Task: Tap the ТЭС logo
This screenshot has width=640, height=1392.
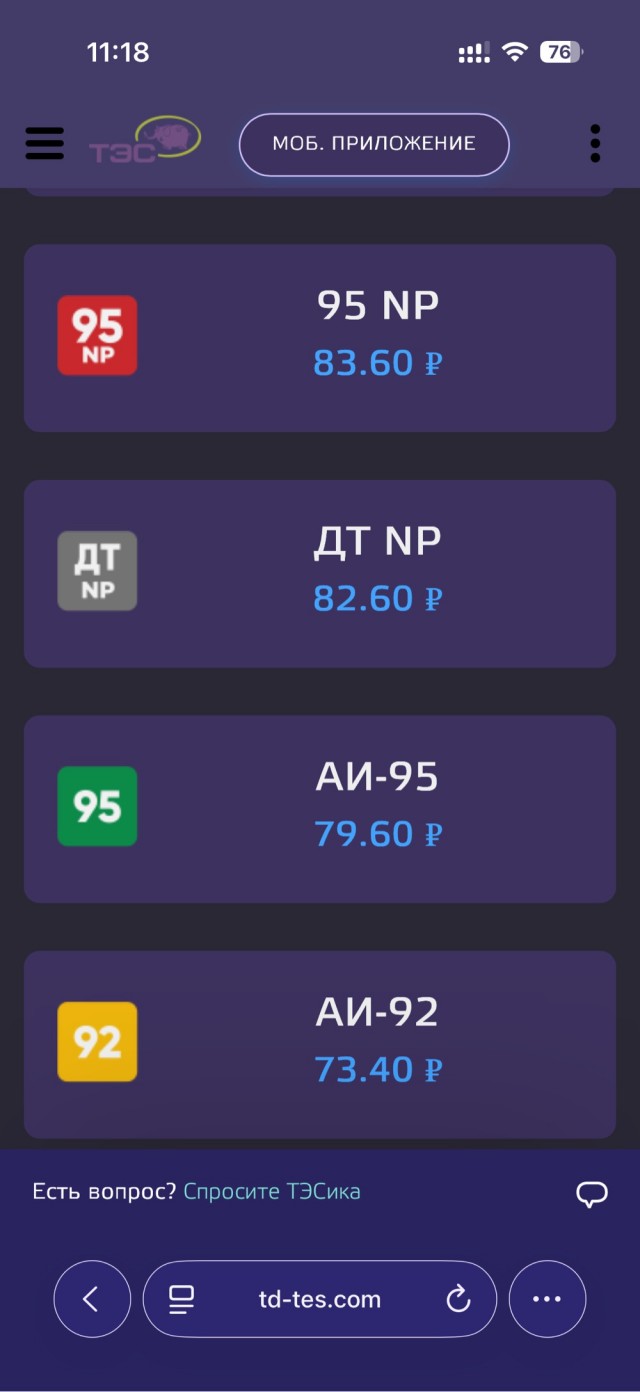Action: coord(145,141)
